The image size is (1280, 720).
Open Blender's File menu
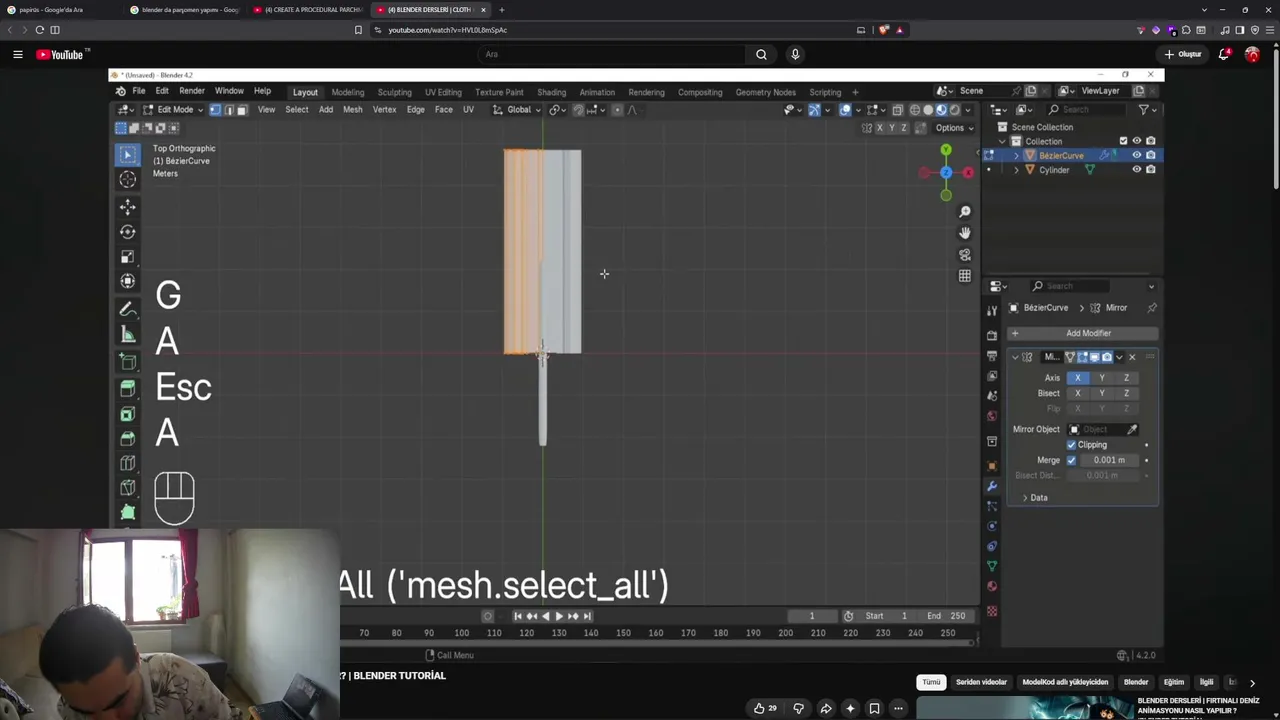pyautogui.click(x=139, y=91)
